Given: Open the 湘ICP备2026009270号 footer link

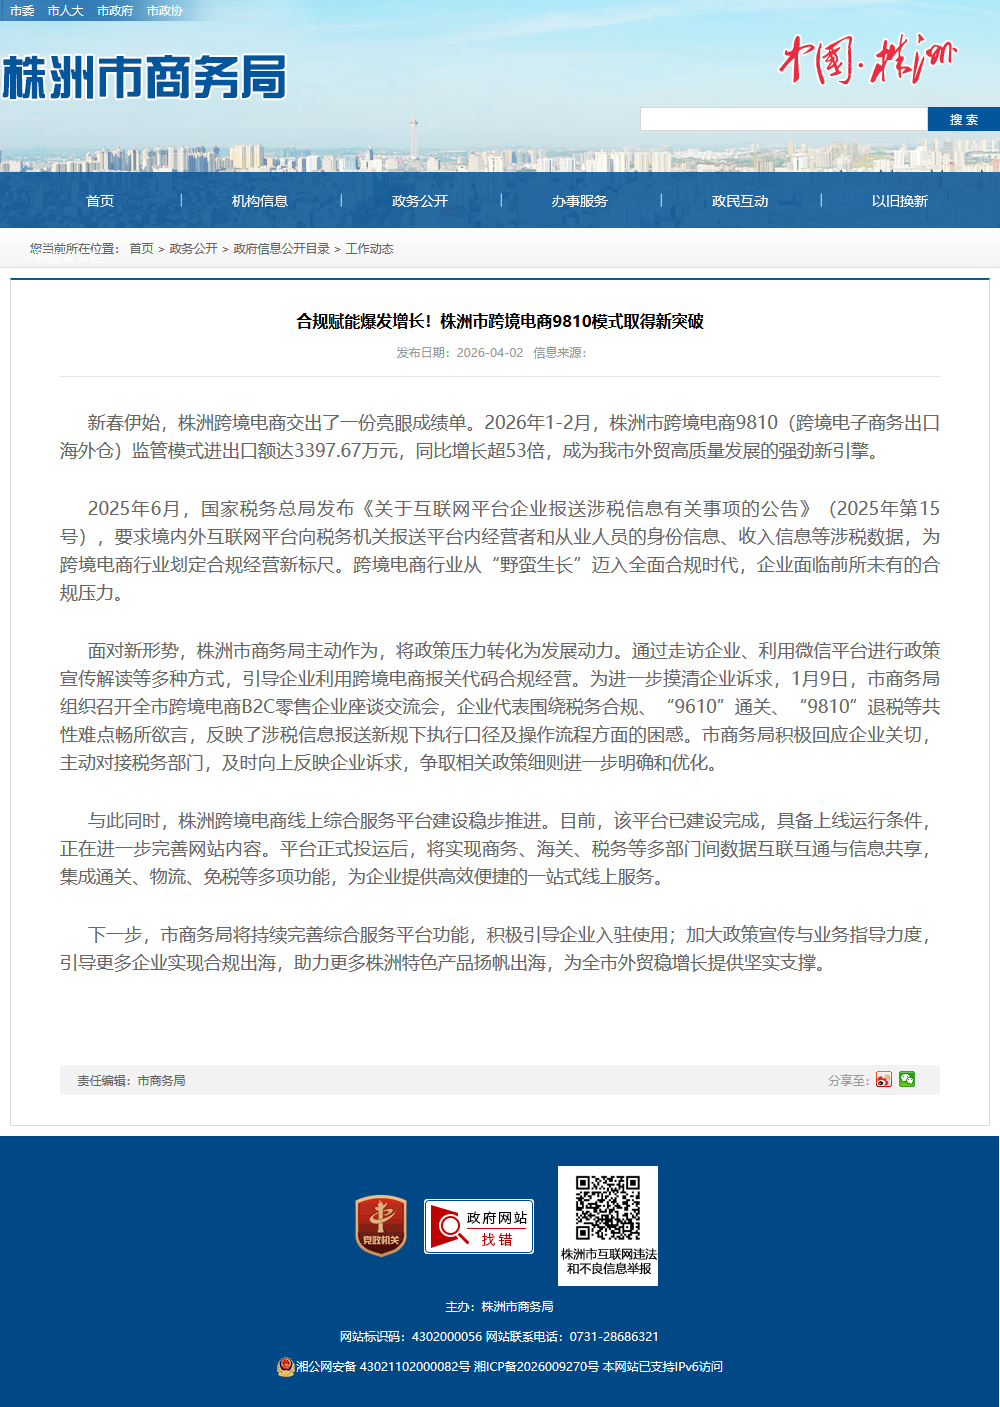Looking at the screenshot, I should (536, 1367).
